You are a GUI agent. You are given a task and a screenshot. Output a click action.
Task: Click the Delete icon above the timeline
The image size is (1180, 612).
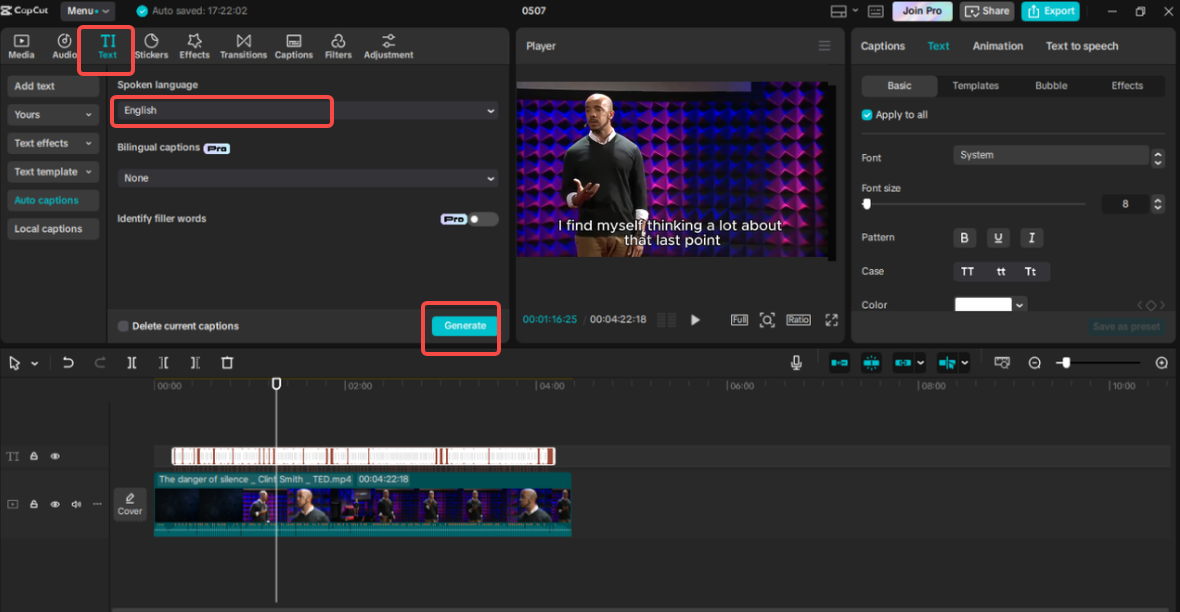coord(227,362)
